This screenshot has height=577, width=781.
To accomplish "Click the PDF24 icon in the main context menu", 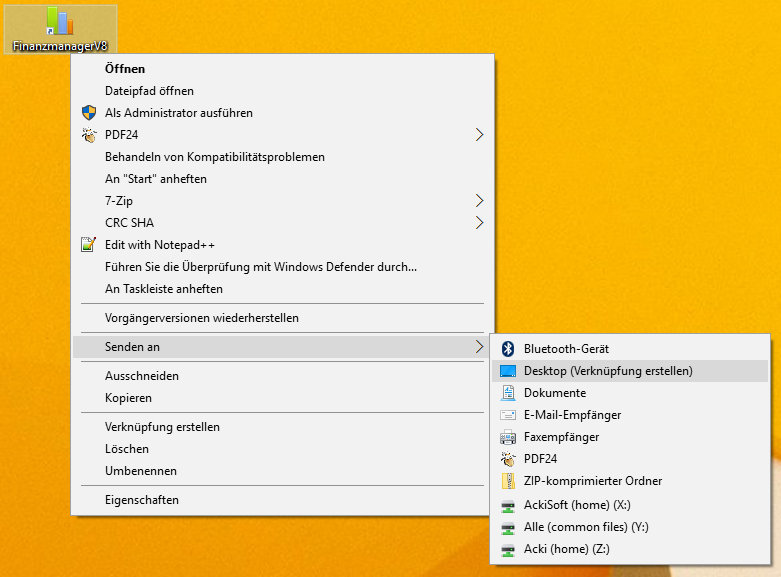I will pyautogui.click(x=89, y=135).
